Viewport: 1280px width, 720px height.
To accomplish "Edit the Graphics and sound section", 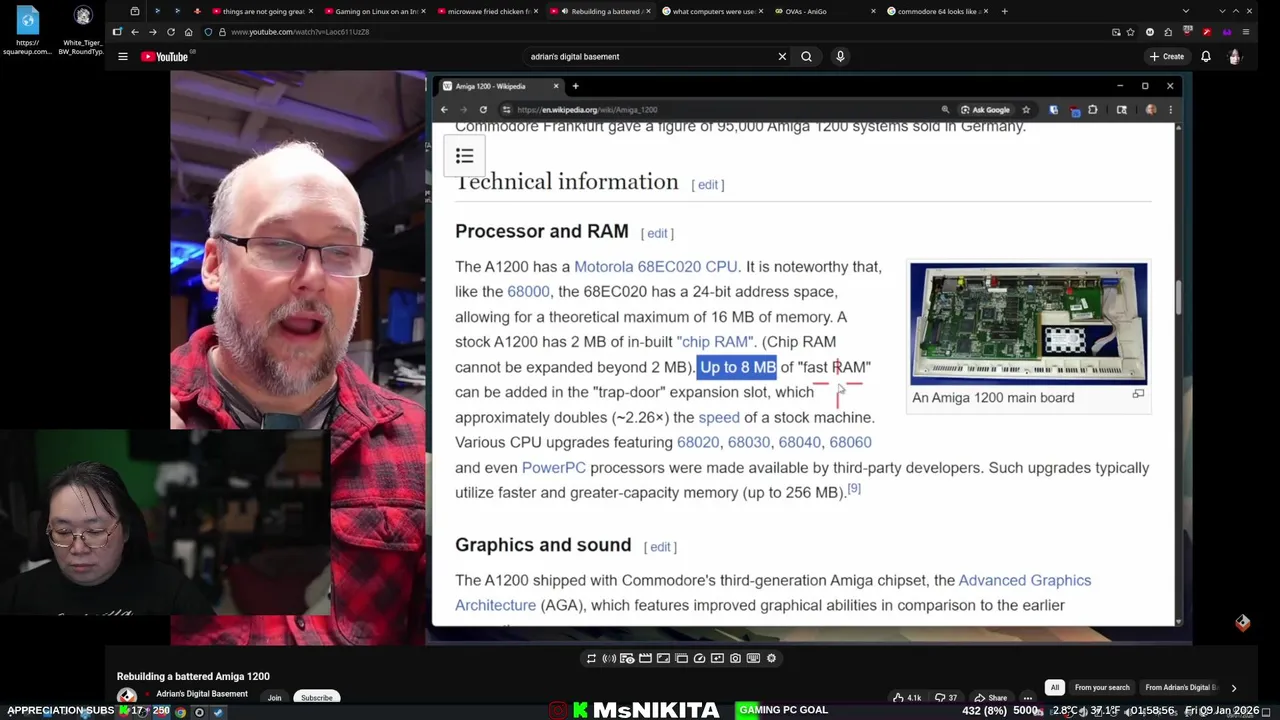I will coord(660,547).
